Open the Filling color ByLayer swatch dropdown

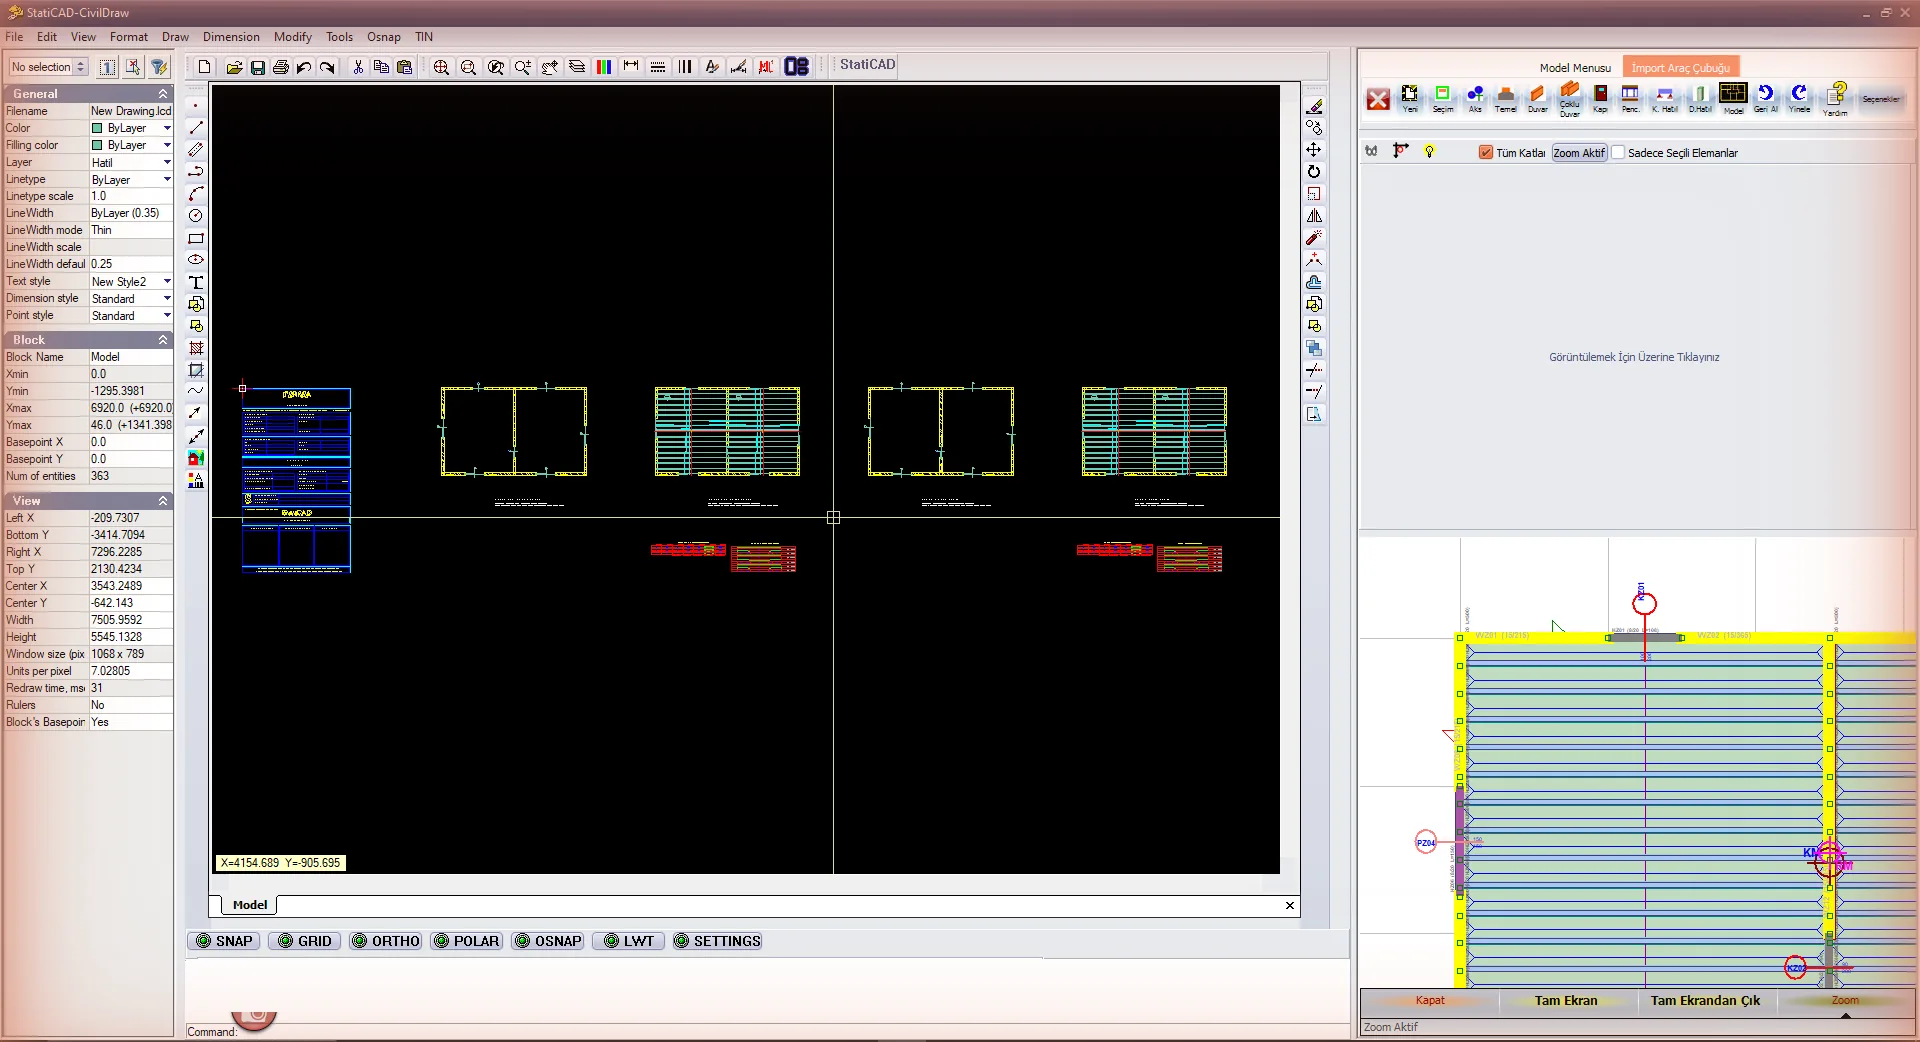tap(167, 145)
